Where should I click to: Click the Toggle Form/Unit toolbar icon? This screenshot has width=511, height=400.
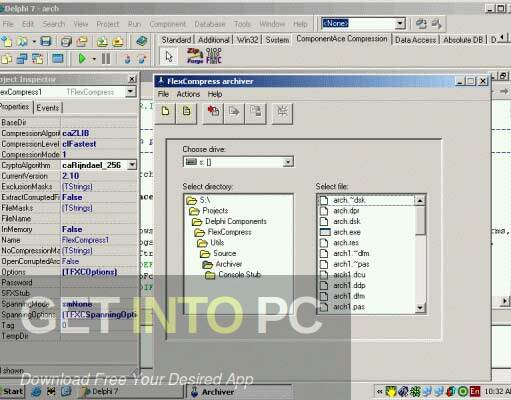(38, 59)
